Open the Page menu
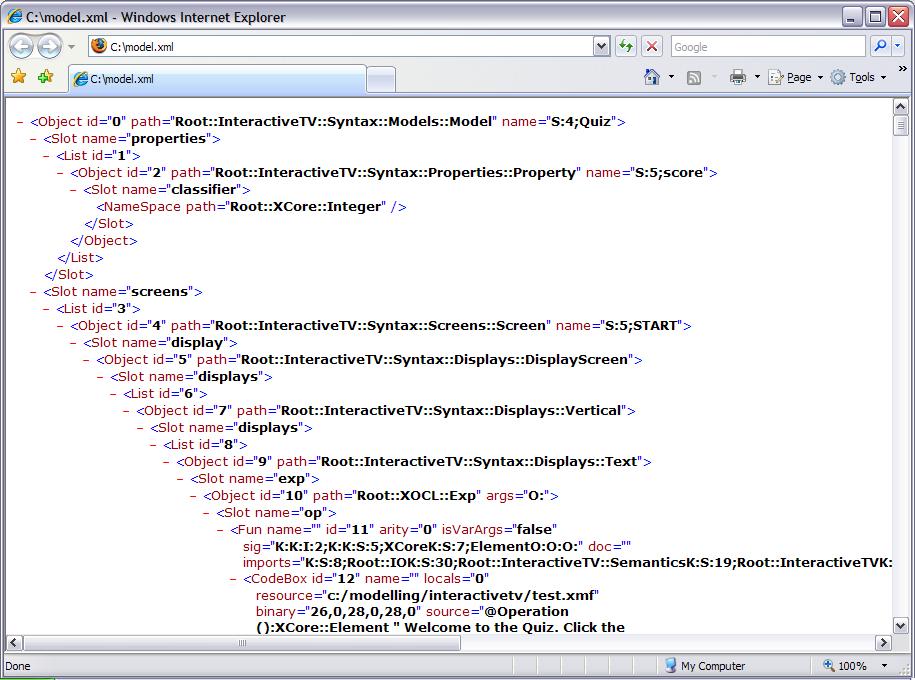Image resolution: width=915 pixels, height=680 pixels. (x=795, y=77)
